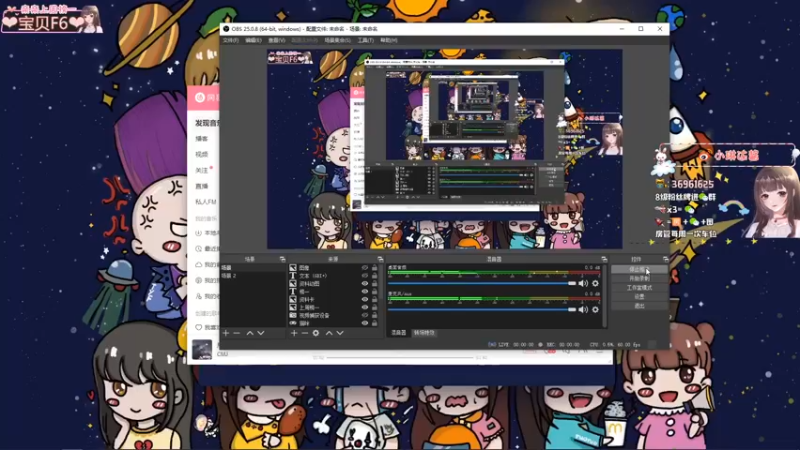Switch to the 转场特效 tab
Viewport: 800px width, 450px height.
pyautogui.click(x=424, y=333)
